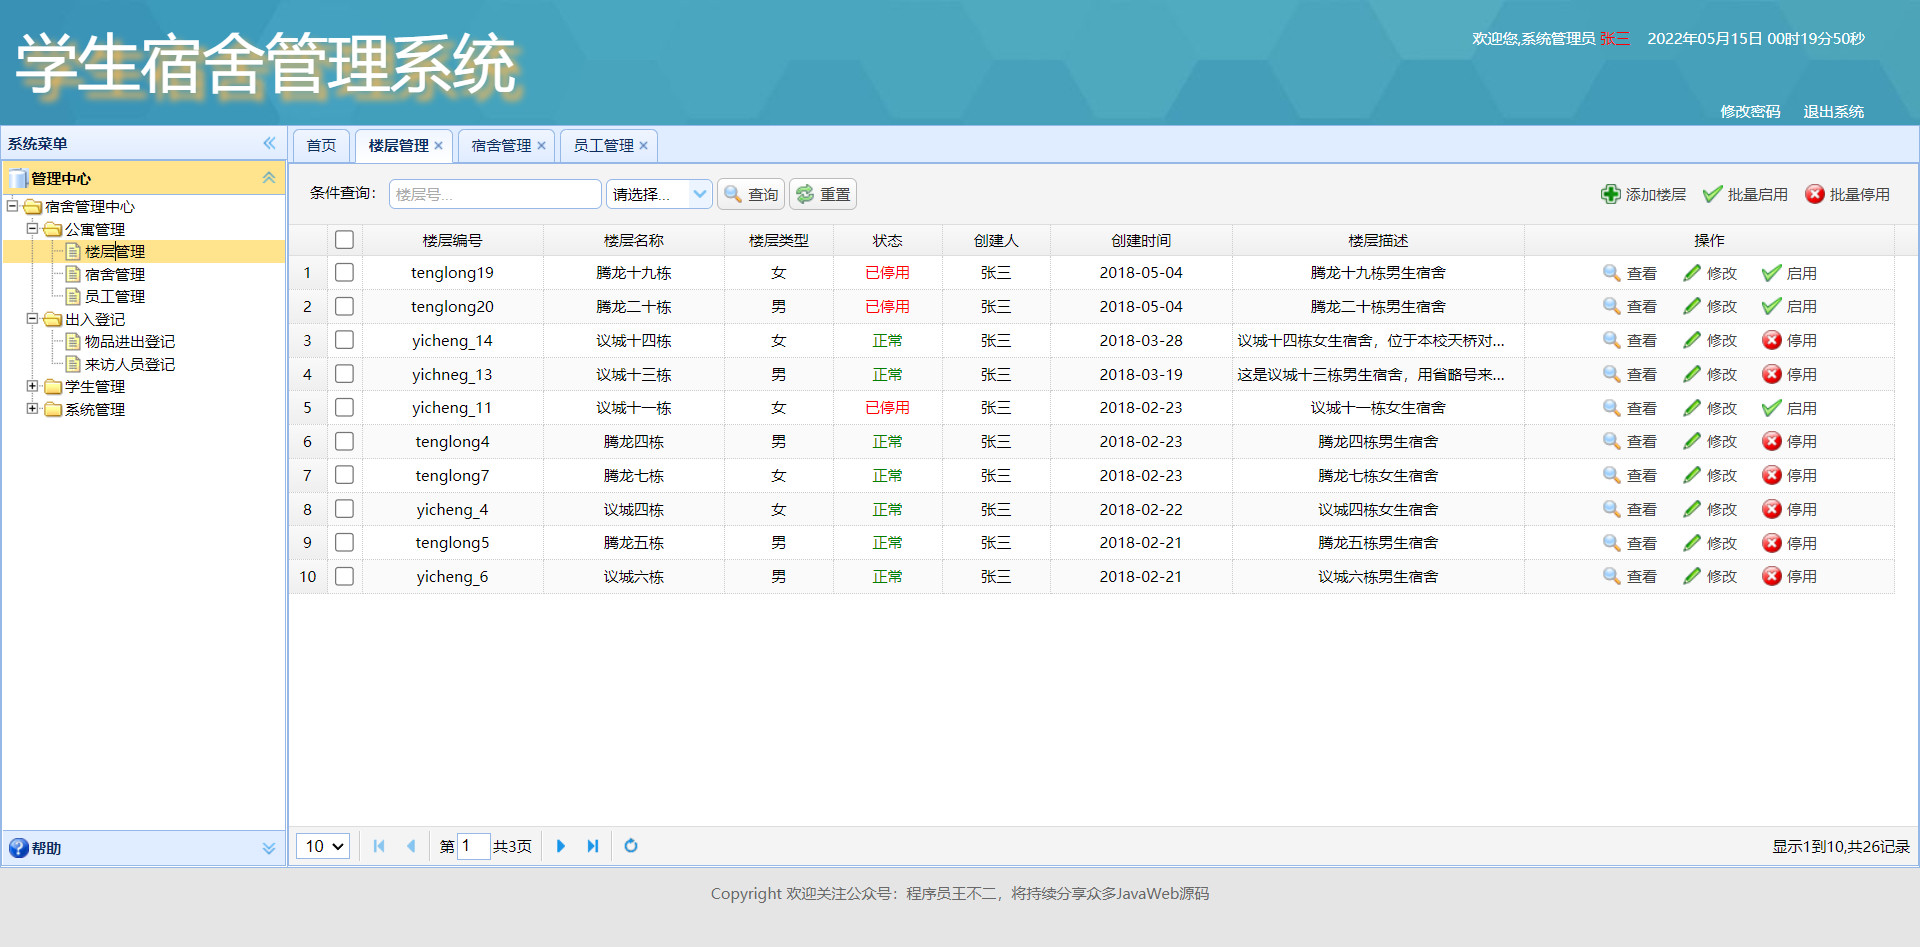Click inside the 楼层号 search input field
The image size is (1920, 947).
pyautogui.click(x=494, y=194)
